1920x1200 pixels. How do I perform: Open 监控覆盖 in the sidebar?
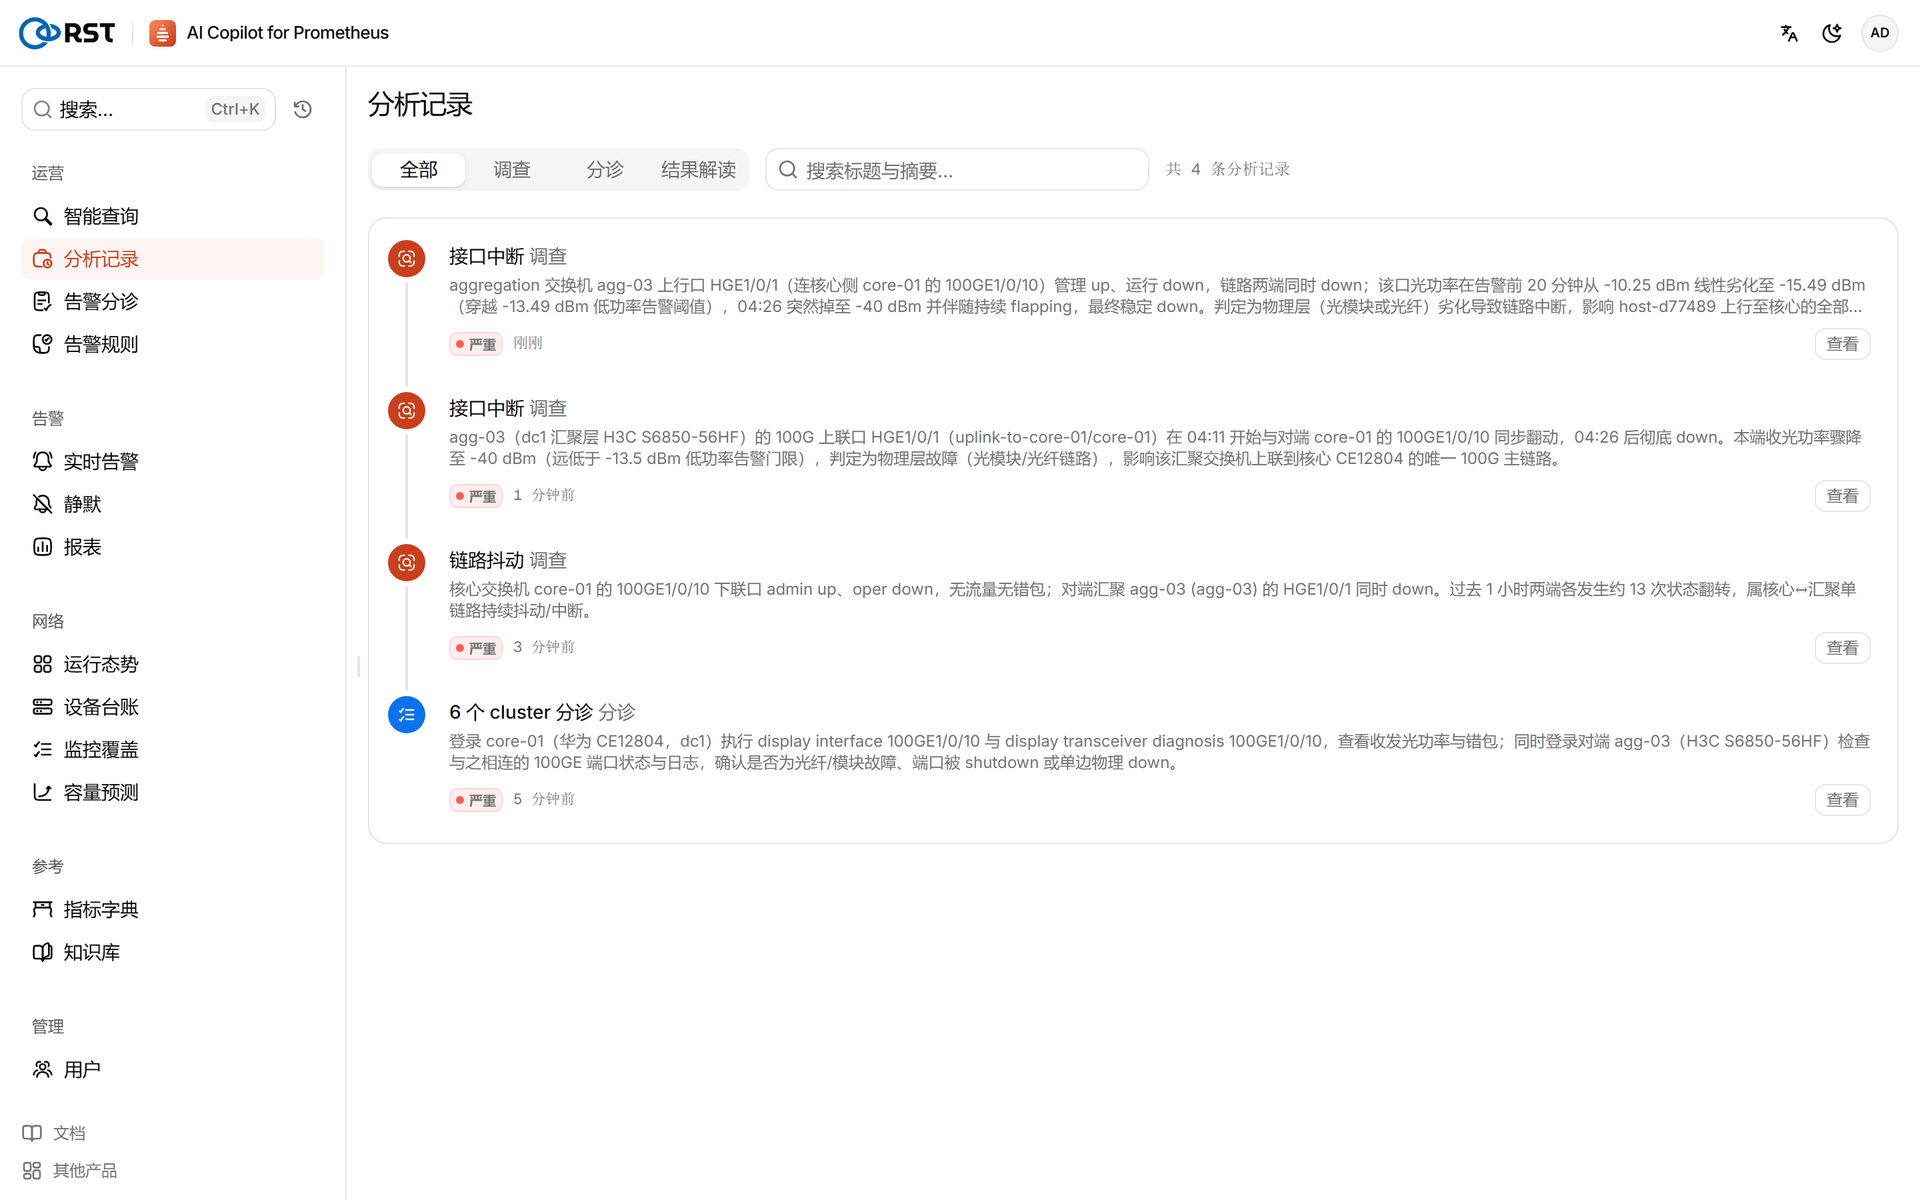coord(172,749)
